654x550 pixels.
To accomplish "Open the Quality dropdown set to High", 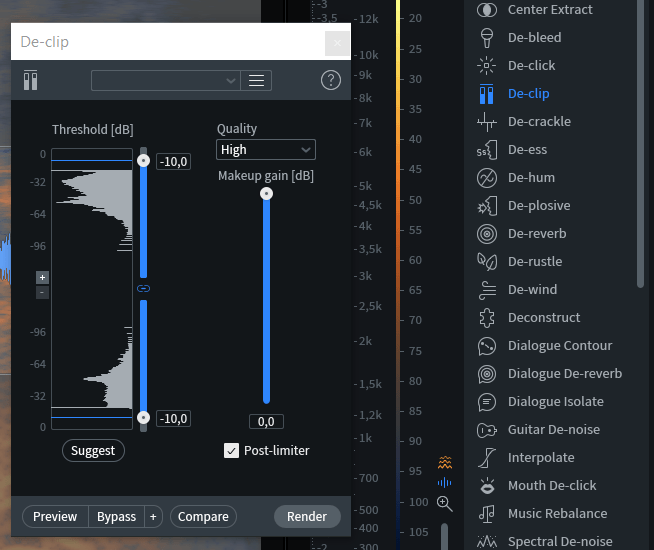I will (x=266, y=150).
